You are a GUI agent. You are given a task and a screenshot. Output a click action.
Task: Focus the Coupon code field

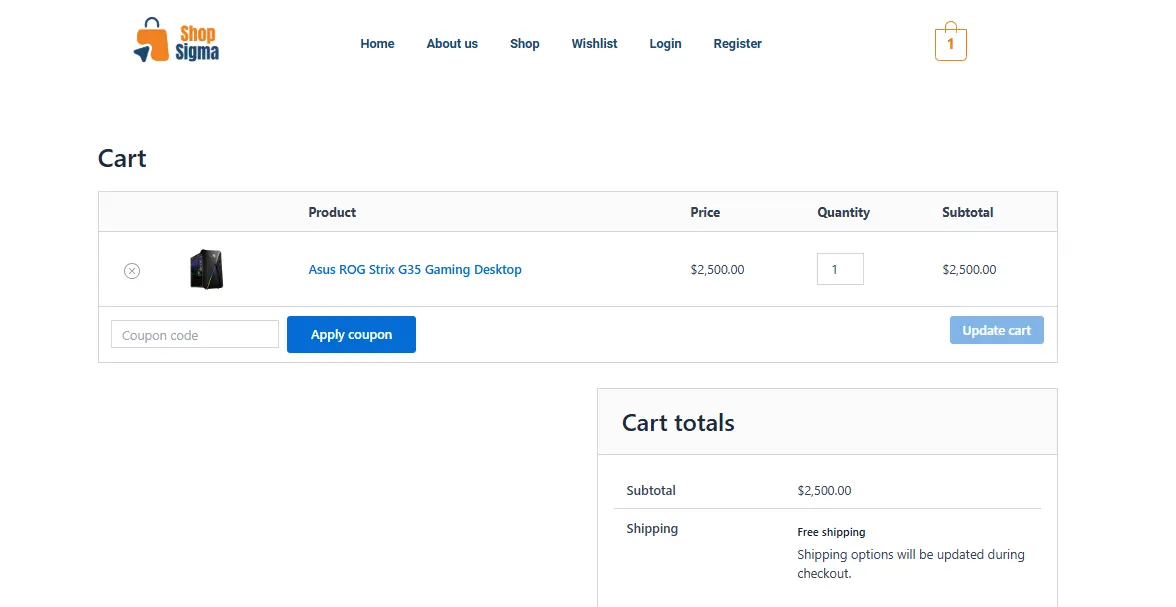click(x=195, y=335)
